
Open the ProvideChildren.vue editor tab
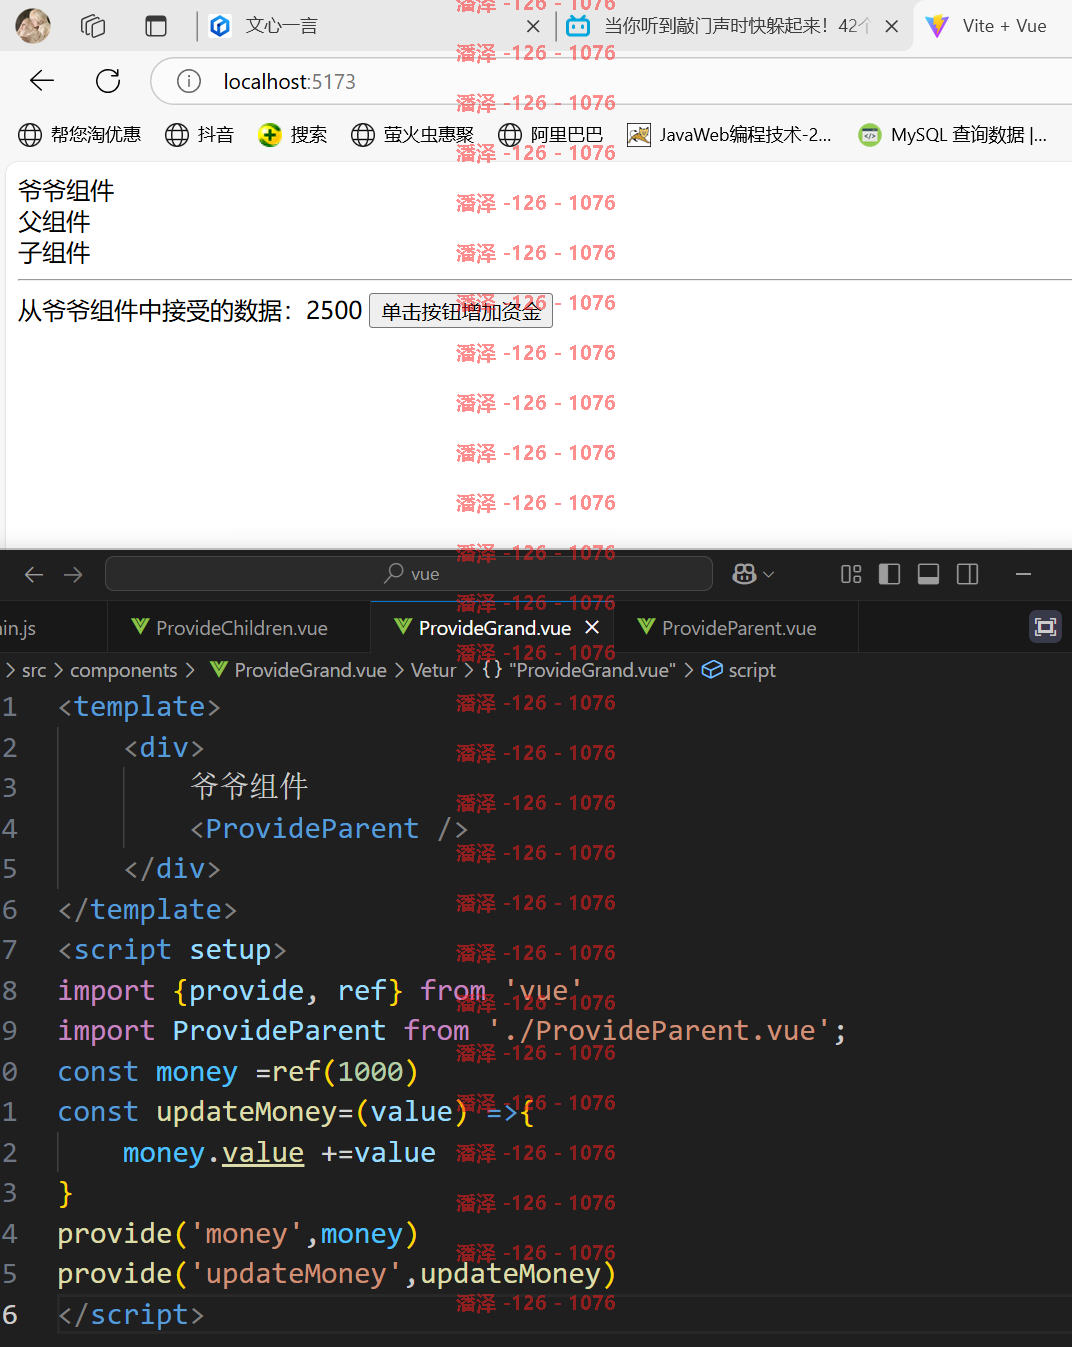(239, 628)
